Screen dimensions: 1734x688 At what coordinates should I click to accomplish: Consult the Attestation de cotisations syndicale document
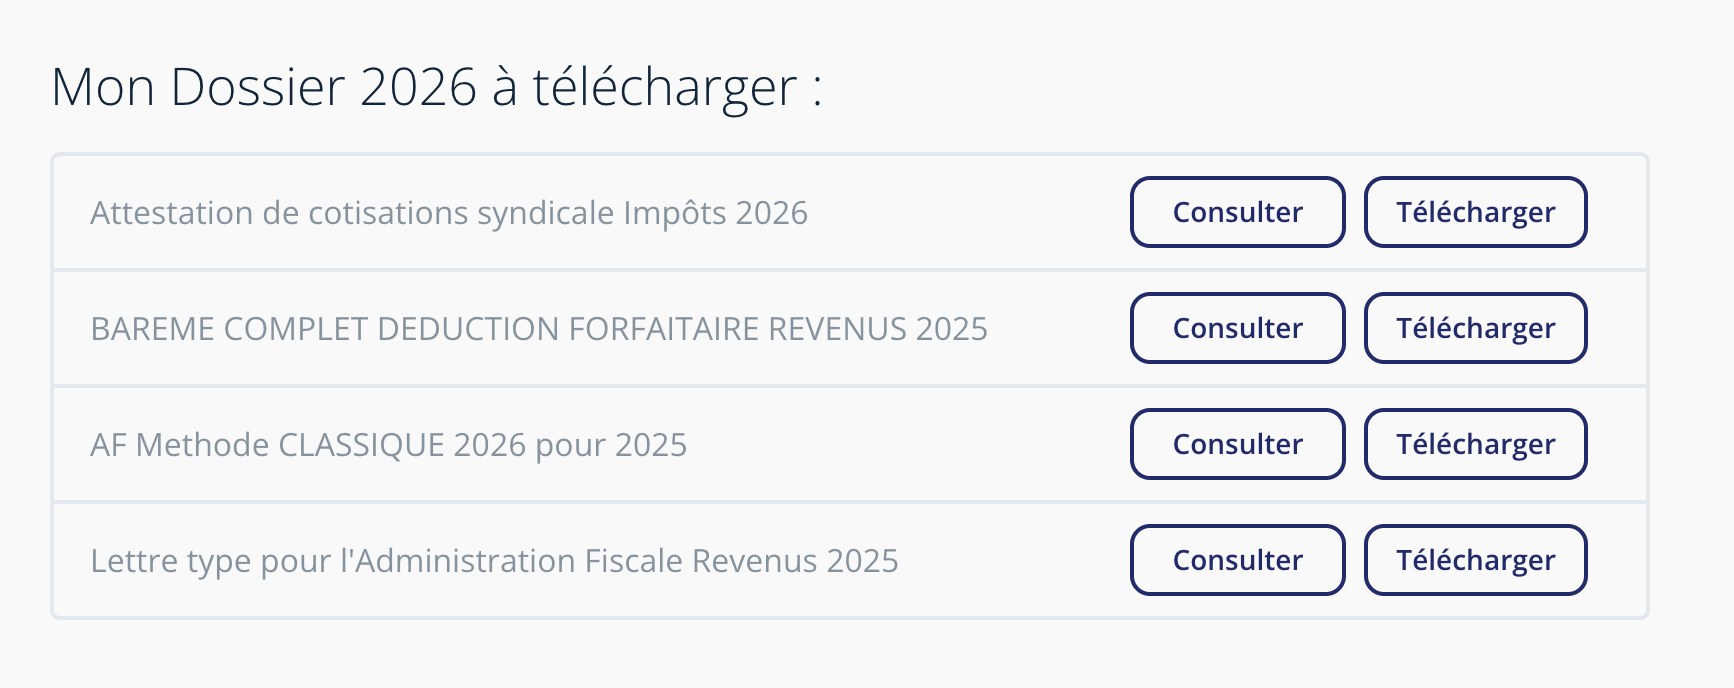1237,212
